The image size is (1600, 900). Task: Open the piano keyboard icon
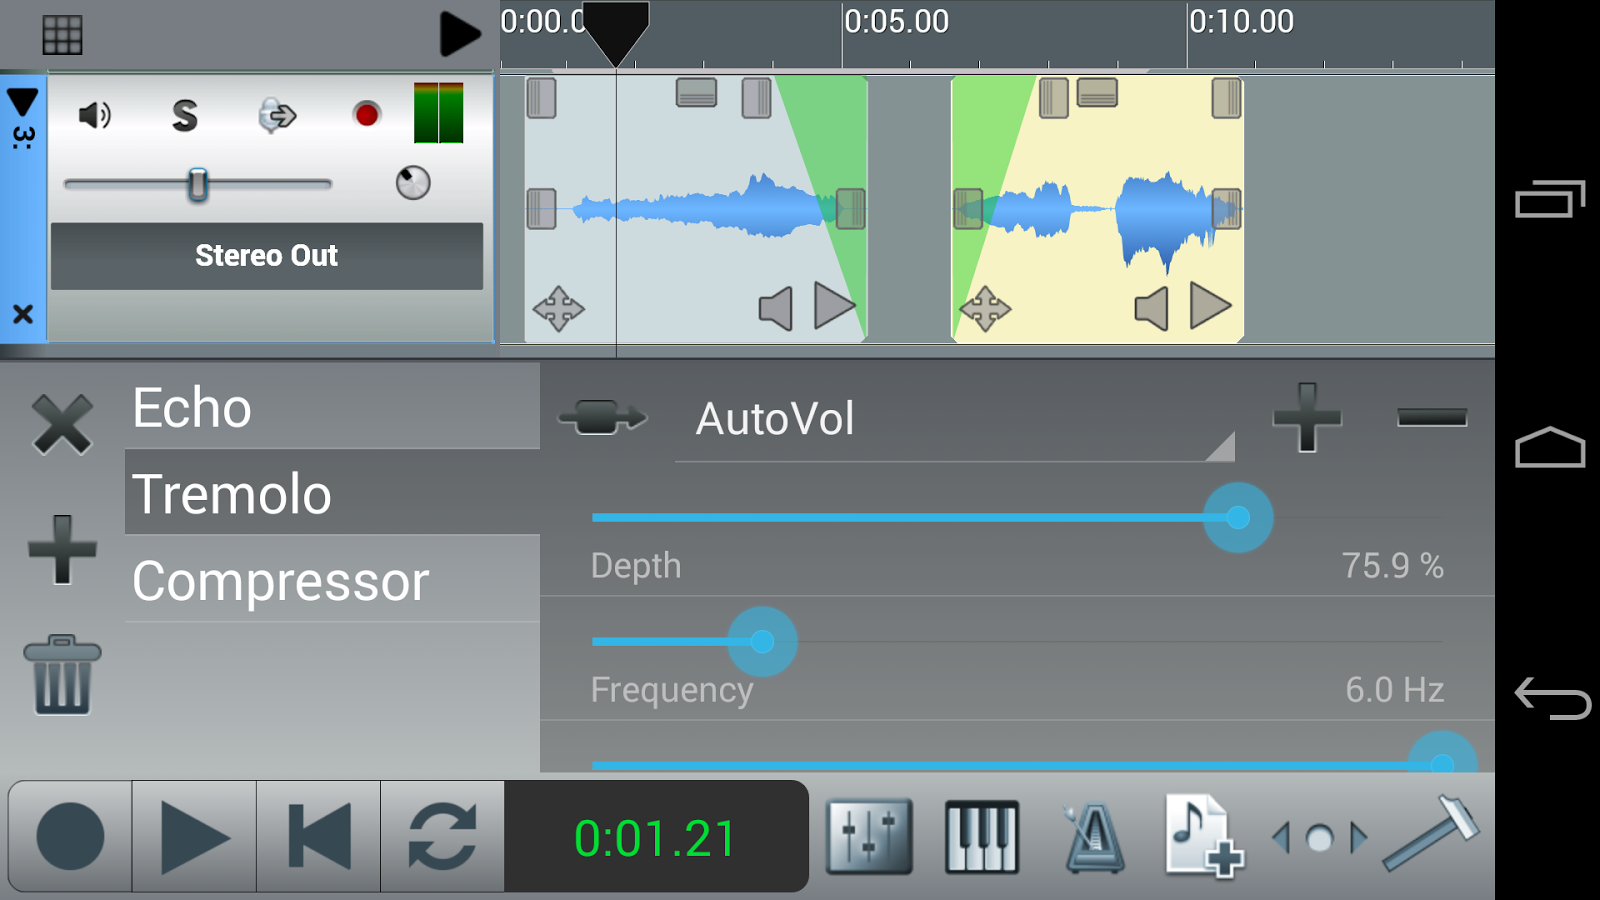pos(982,836)
